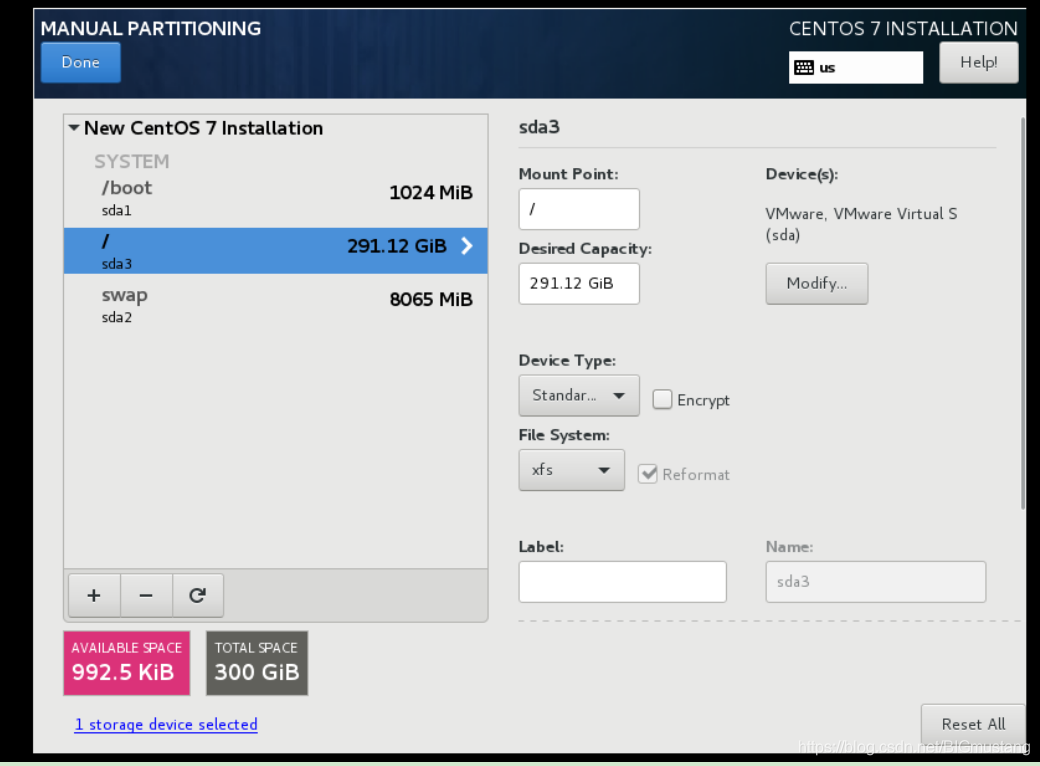
Task: Select the swap sda2 partition row
Action: tap(276, 304)
